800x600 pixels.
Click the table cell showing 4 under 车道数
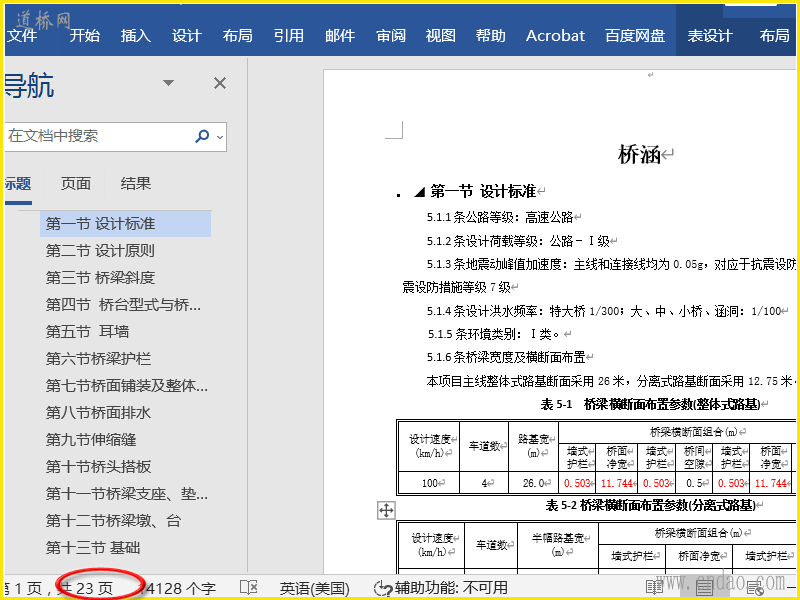coord(484,483)
